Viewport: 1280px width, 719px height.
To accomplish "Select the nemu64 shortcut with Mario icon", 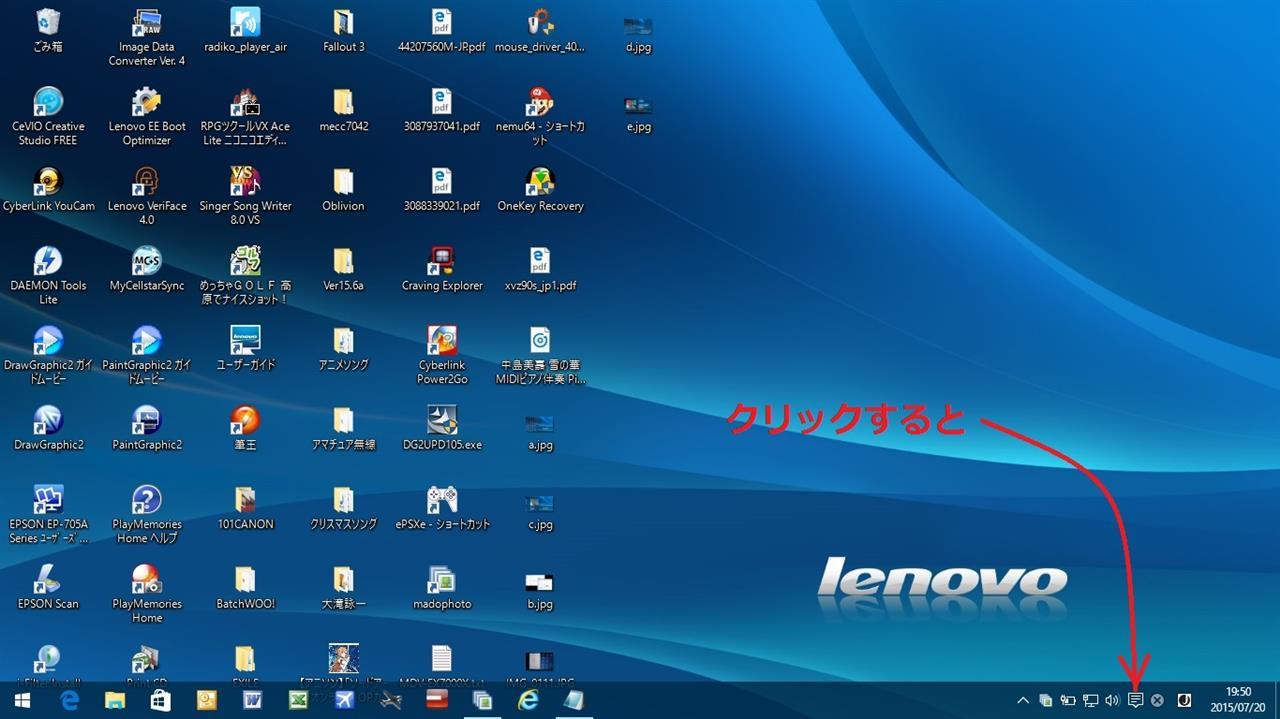I will (540, 116).
